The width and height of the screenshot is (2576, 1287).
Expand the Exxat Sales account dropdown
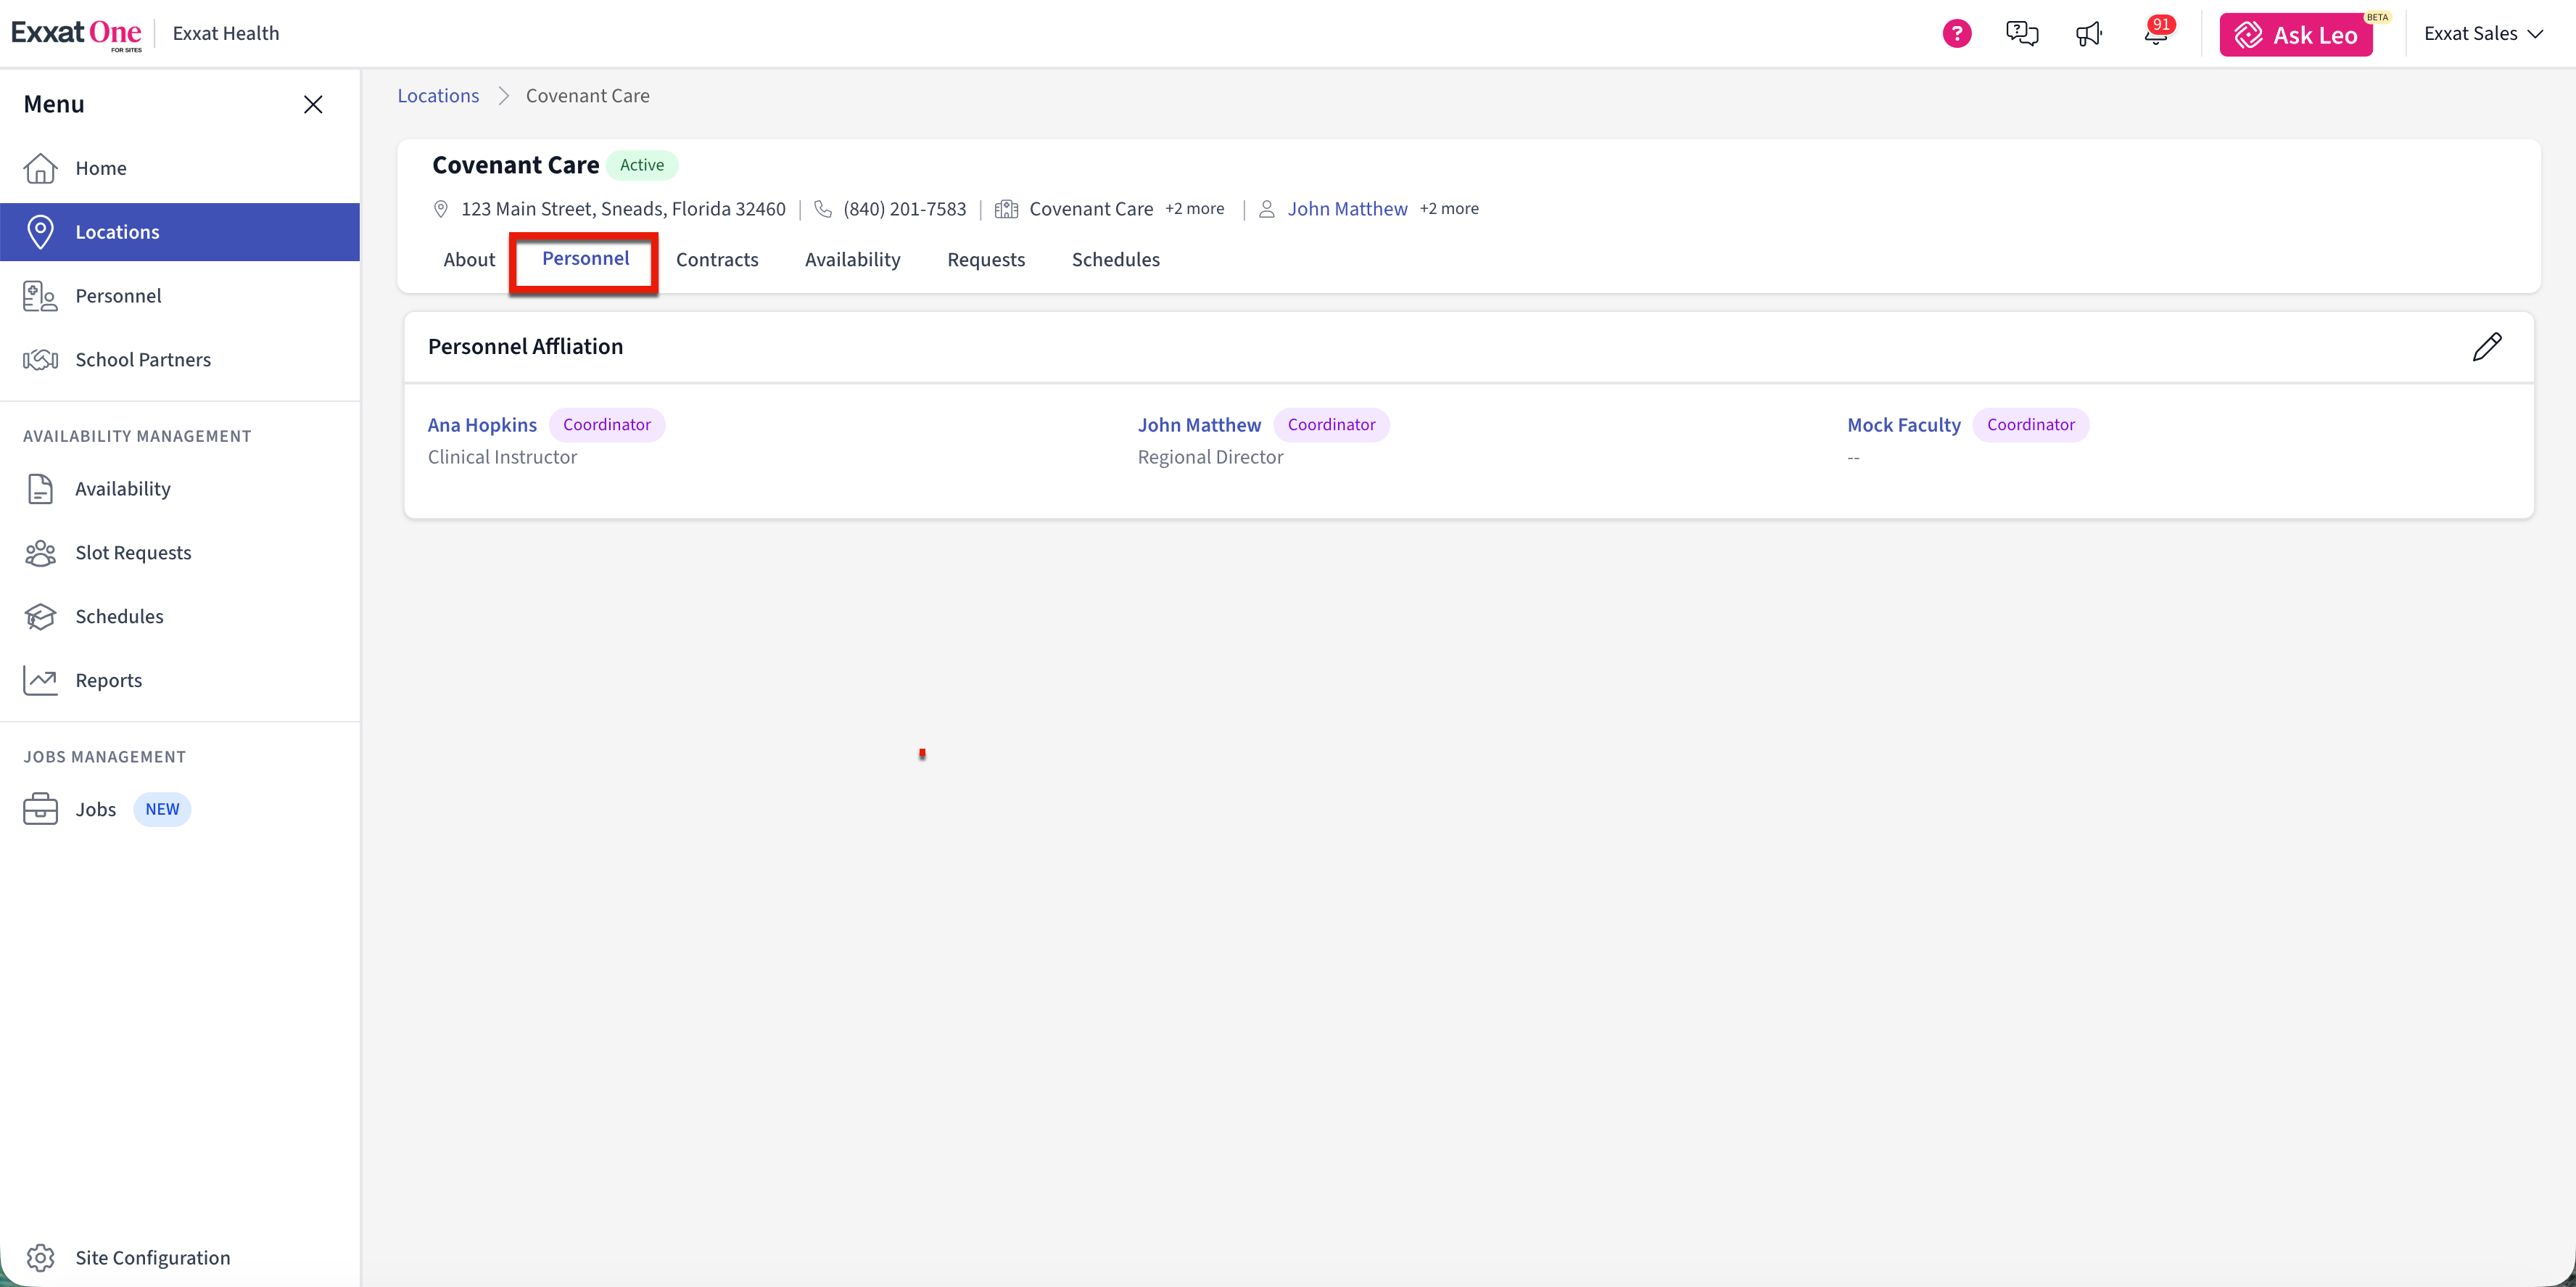pos(2483,34)
